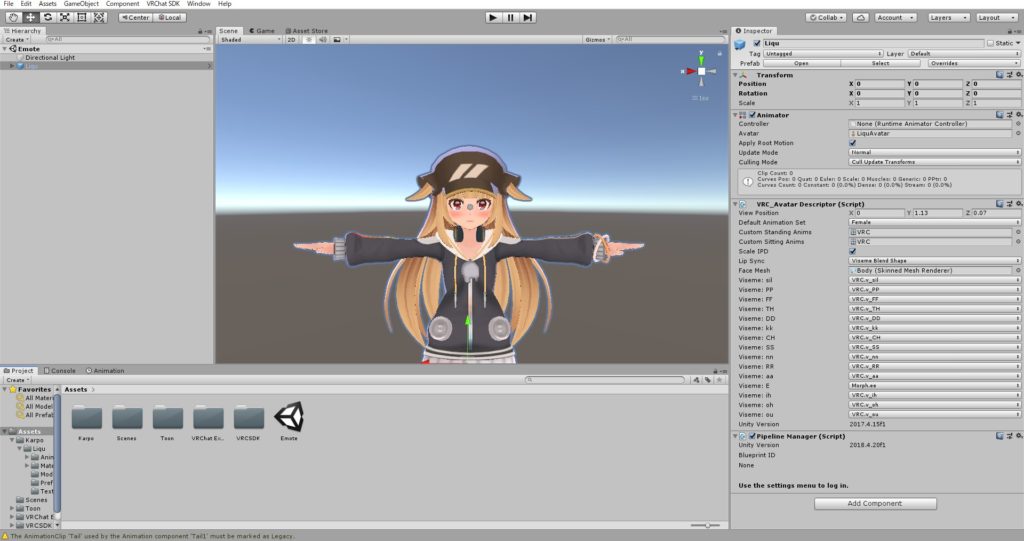The image size is (1024, 541).
Task: Toggle the Pipeline Manager component checkbox
Action: tap(752, 436)
